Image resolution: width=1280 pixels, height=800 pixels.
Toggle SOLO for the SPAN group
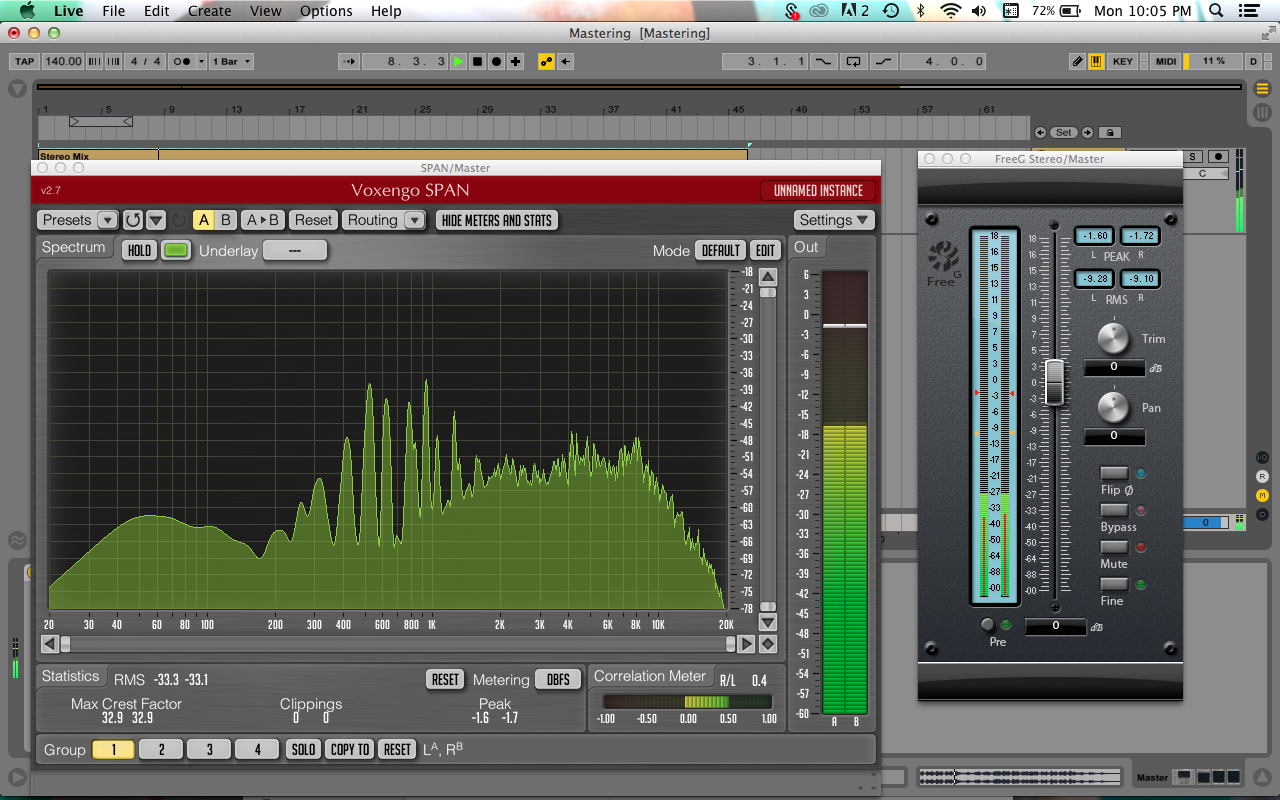tap(304, 749)
